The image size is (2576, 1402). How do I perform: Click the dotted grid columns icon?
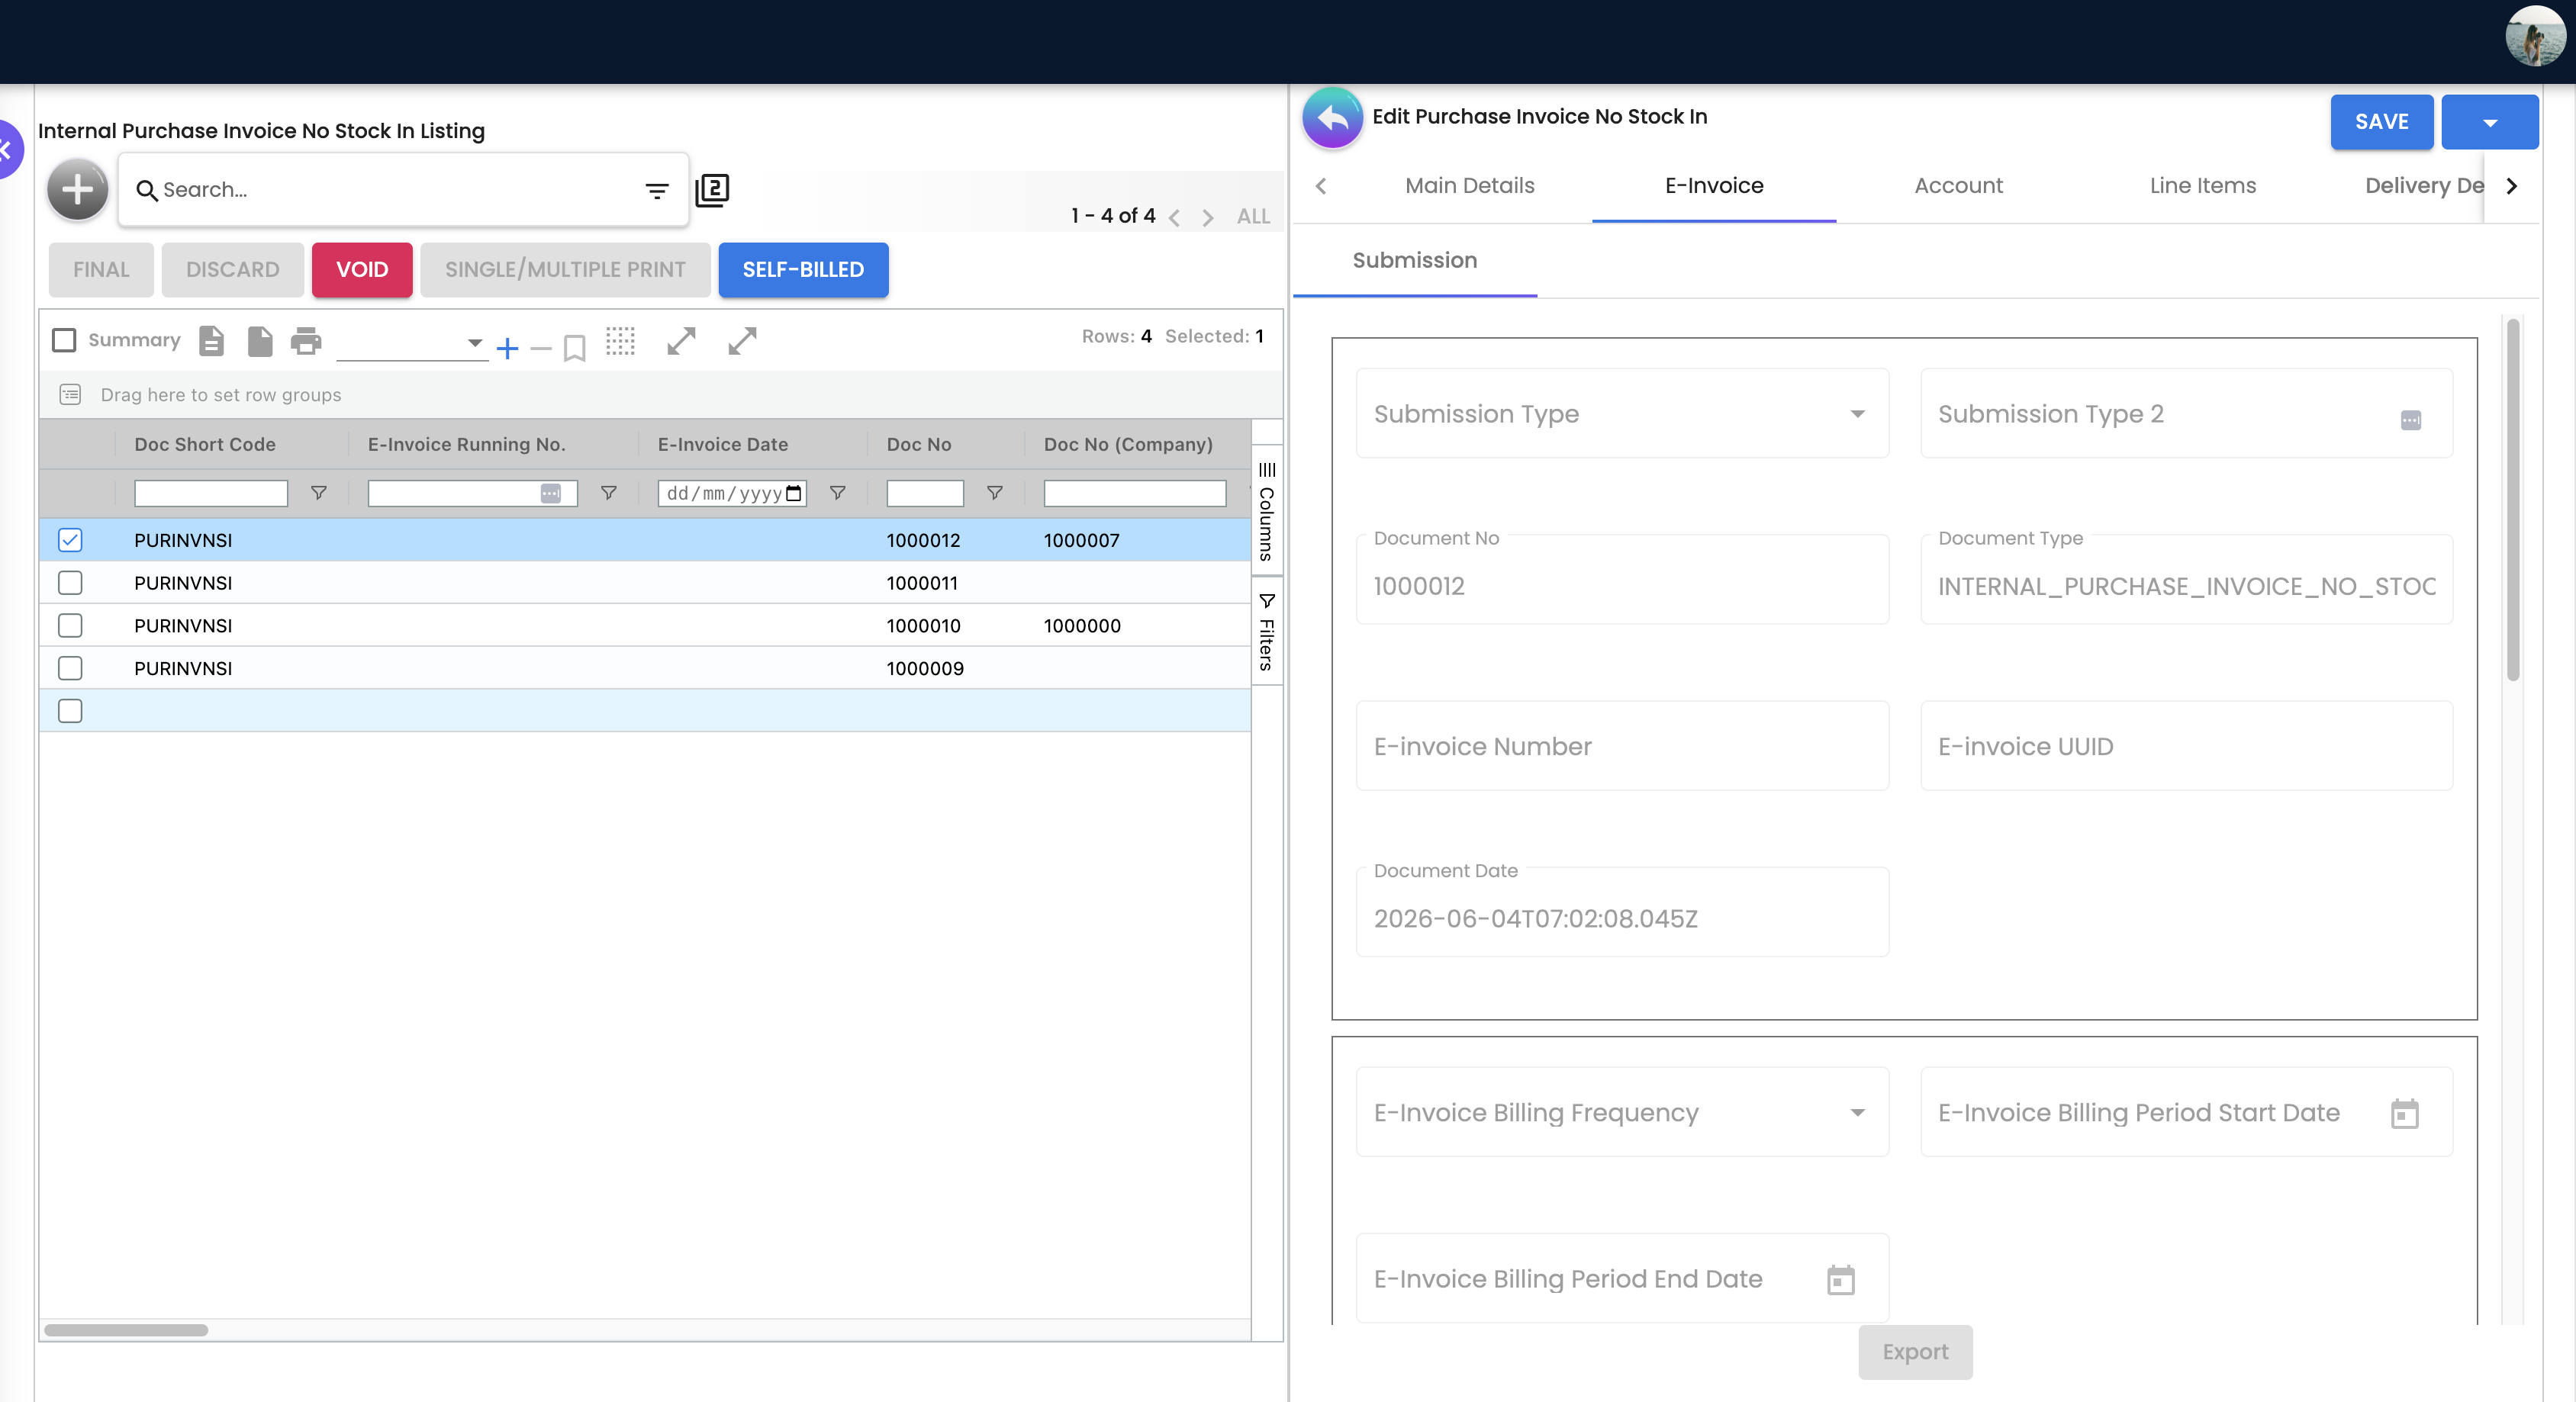click(620, 341)
